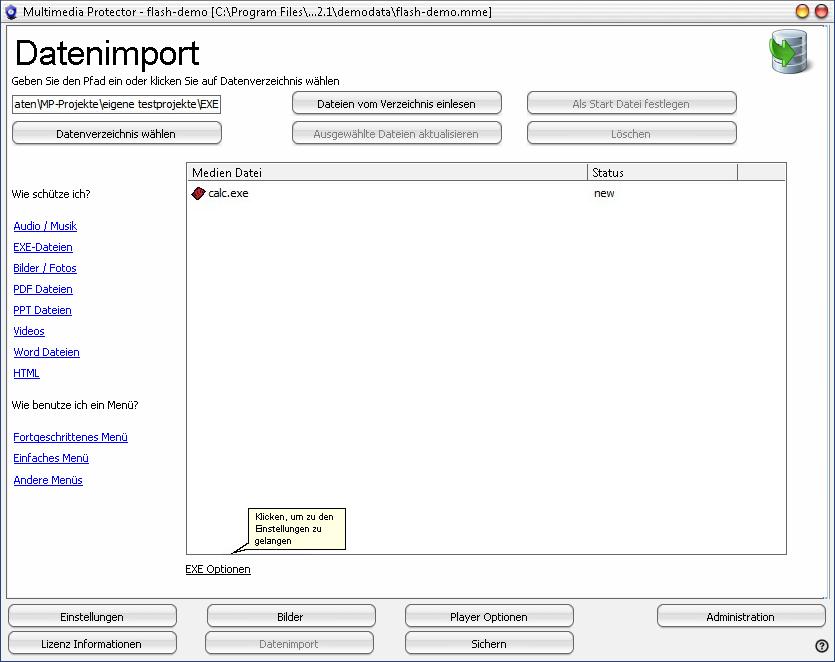Click the database import icon in header
Screen dimensions: 835x662
pos(790,53)
